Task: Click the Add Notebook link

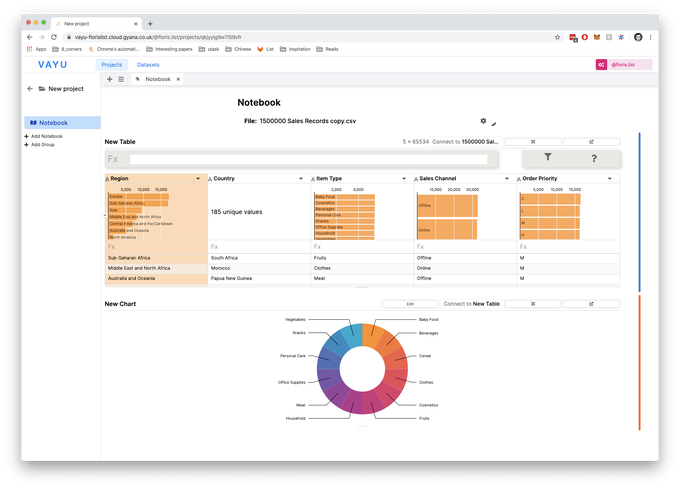Action: click(x=45, y=136)
